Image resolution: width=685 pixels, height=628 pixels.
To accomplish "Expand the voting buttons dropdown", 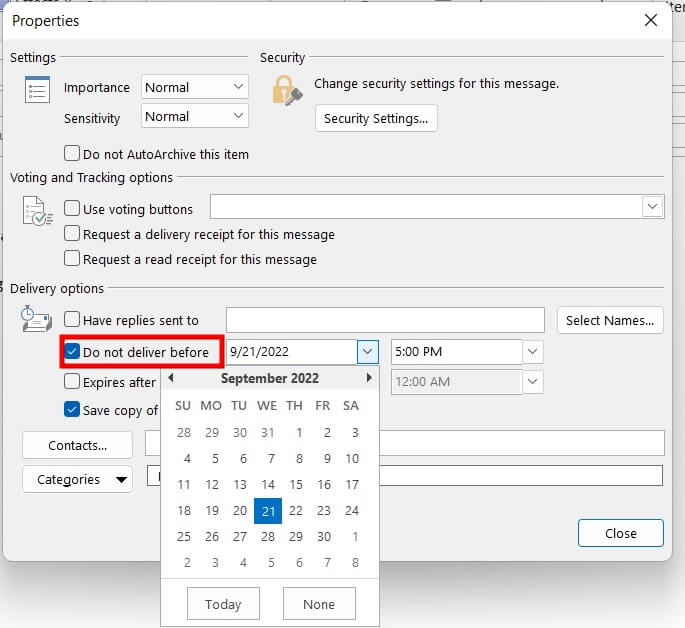I will (x=652, y=206).
